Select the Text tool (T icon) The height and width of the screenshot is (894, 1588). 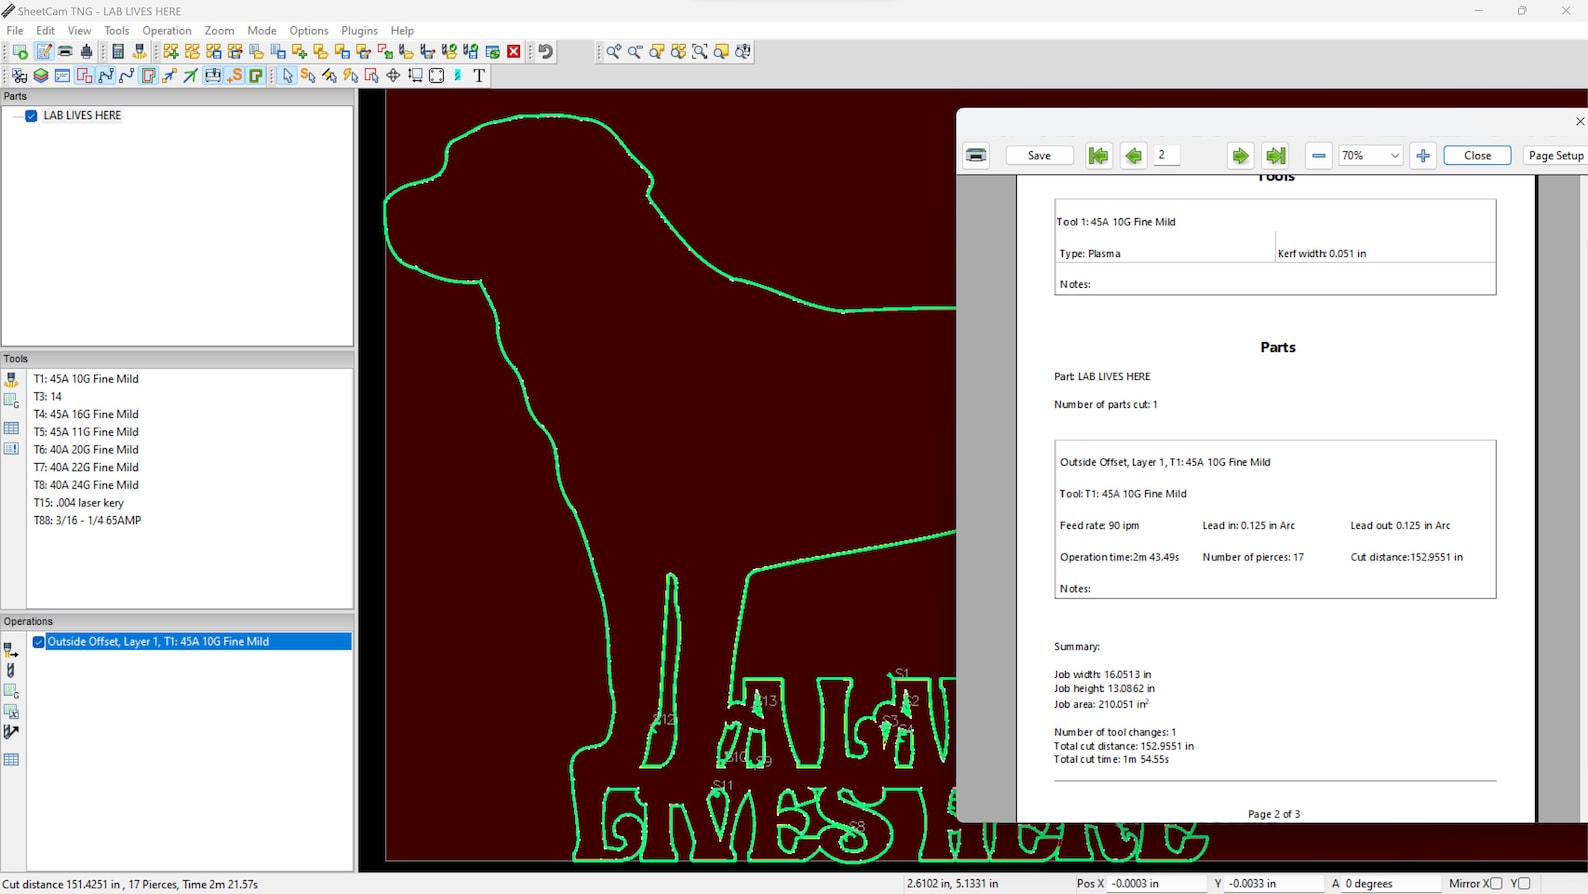coord(479,76)
